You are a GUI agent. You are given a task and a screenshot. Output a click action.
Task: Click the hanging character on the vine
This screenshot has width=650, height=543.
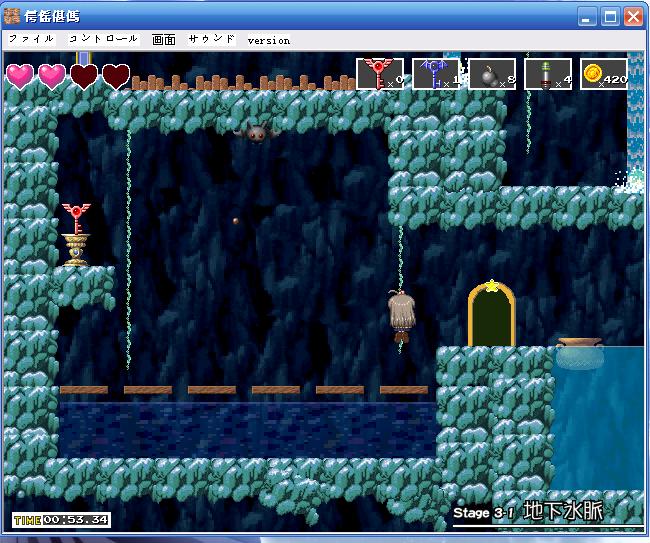click(x=401, y=316)
